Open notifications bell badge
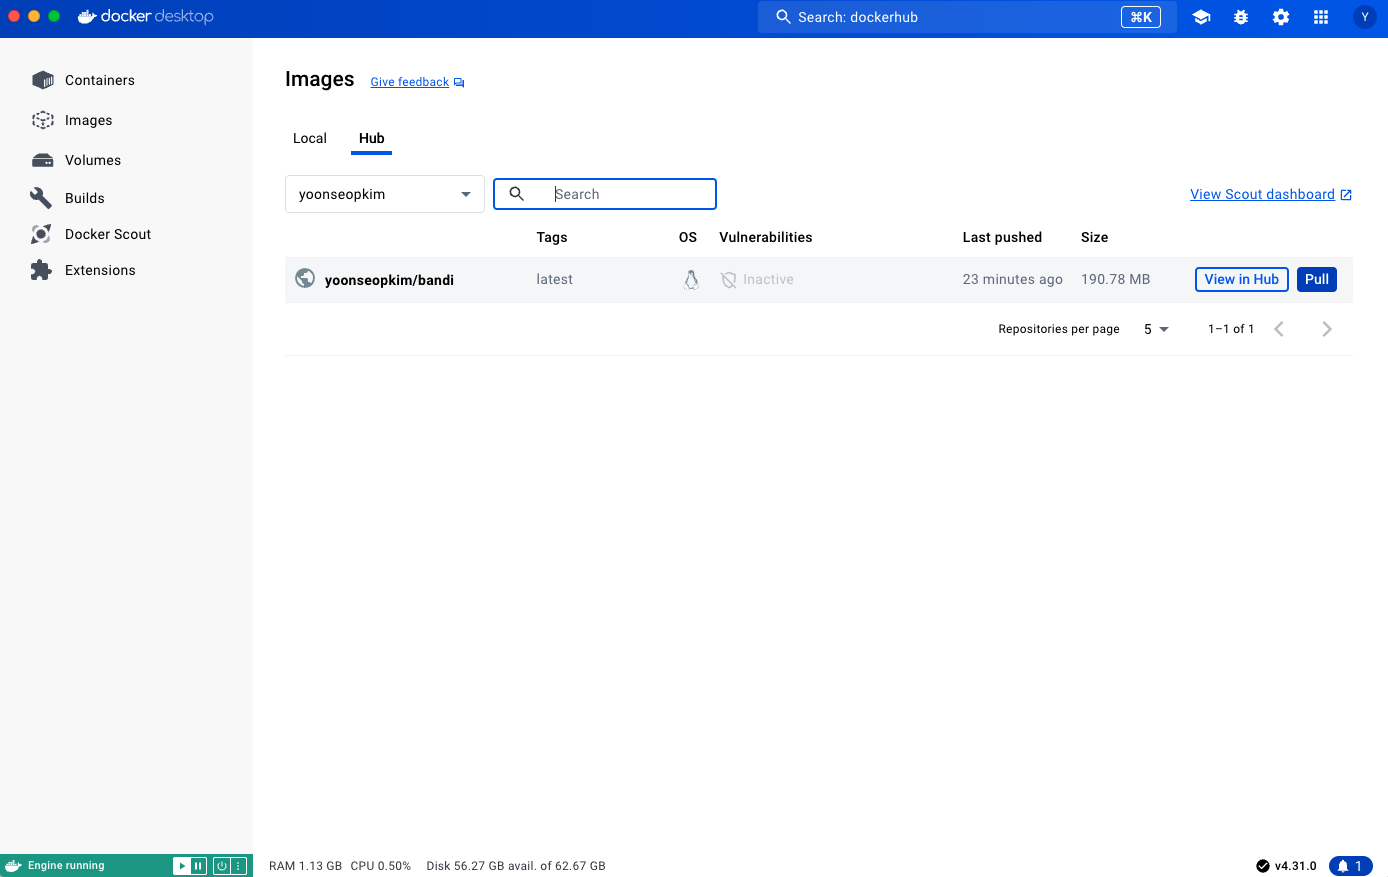The width and height of the screenshot is (1388, 877). [x=1350, y=866]
